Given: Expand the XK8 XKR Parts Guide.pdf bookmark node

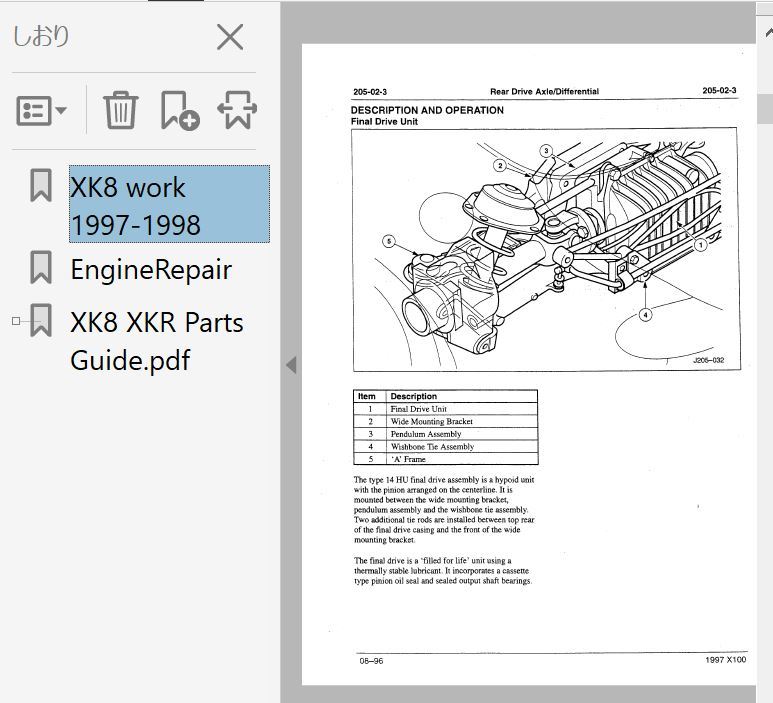Looking at the screenshot, I should (16, 321).
